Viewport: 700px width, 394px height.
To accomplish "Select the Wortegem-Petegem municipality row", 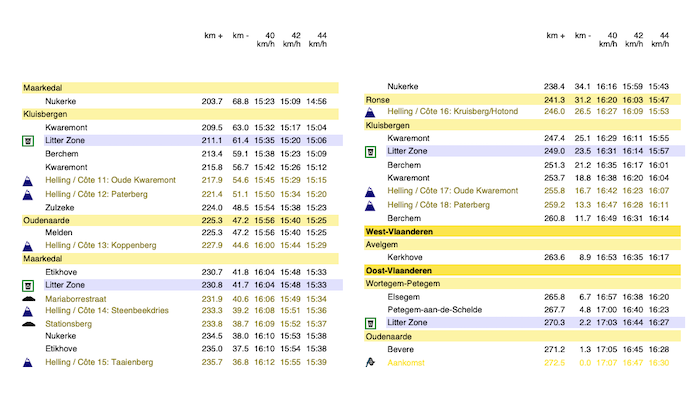I will click(x=522, y=283).
